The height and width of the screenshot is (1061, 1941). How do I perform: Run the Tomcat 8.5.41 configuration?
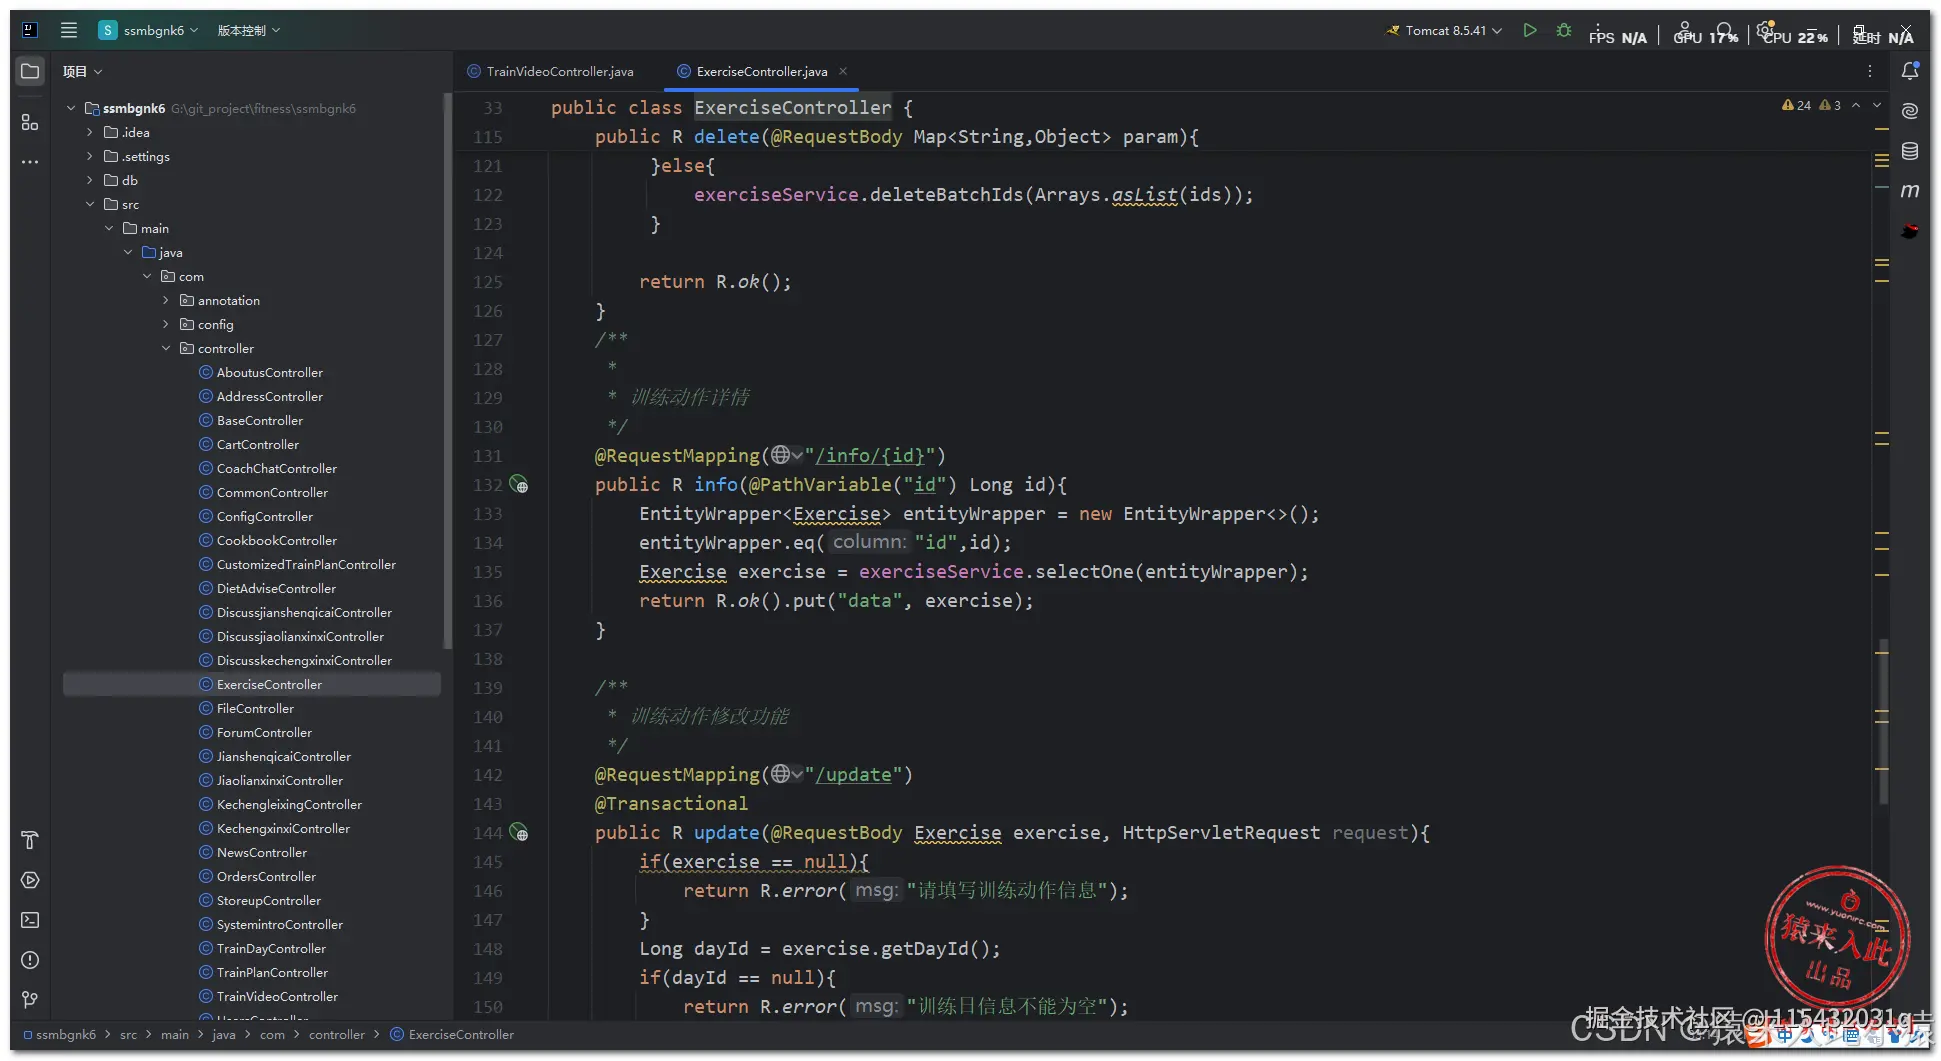1530,30
